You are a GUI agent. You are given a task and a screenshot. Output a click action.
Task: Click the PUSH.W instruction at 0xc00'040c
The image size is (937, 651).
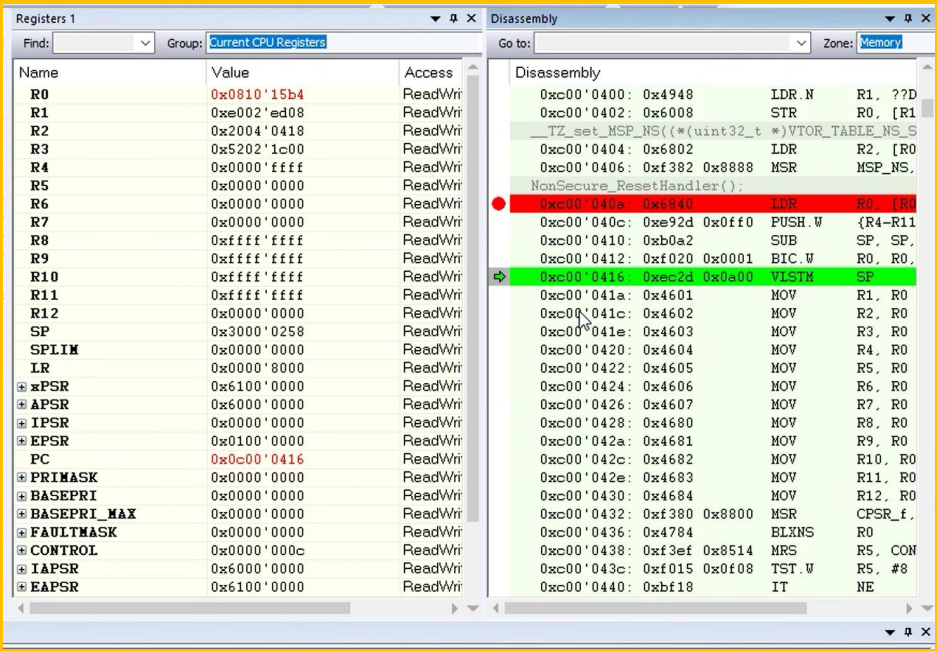[x=713, y=222]
